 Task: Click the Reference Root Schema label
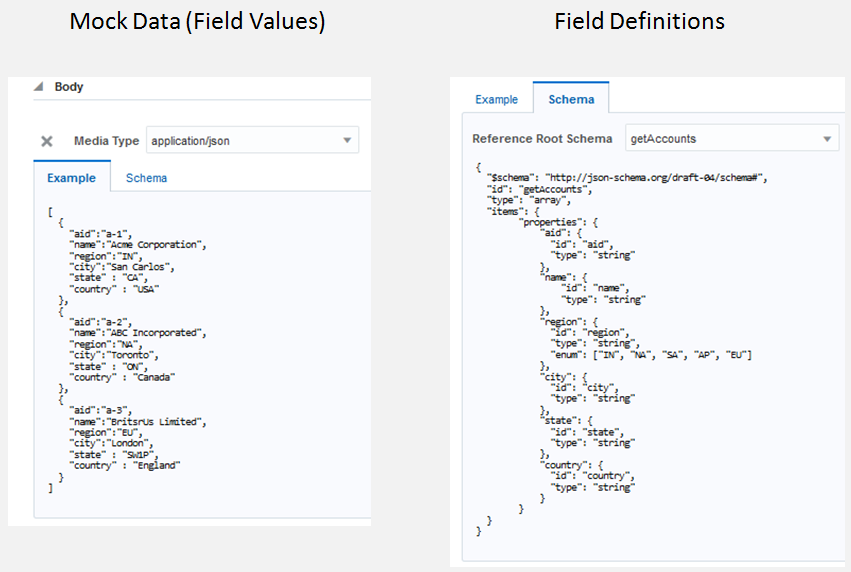point(542,139)
